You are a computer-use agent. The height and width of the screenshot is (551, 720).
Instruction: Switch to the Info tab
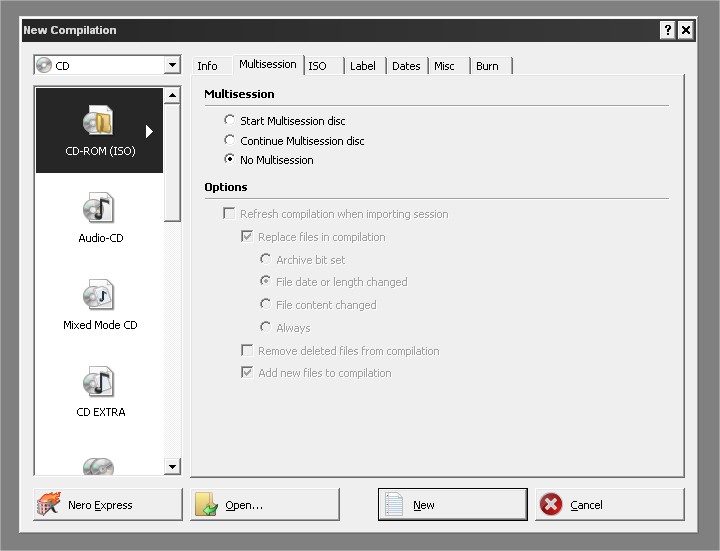pyautogui.click(x=208, y=66)
